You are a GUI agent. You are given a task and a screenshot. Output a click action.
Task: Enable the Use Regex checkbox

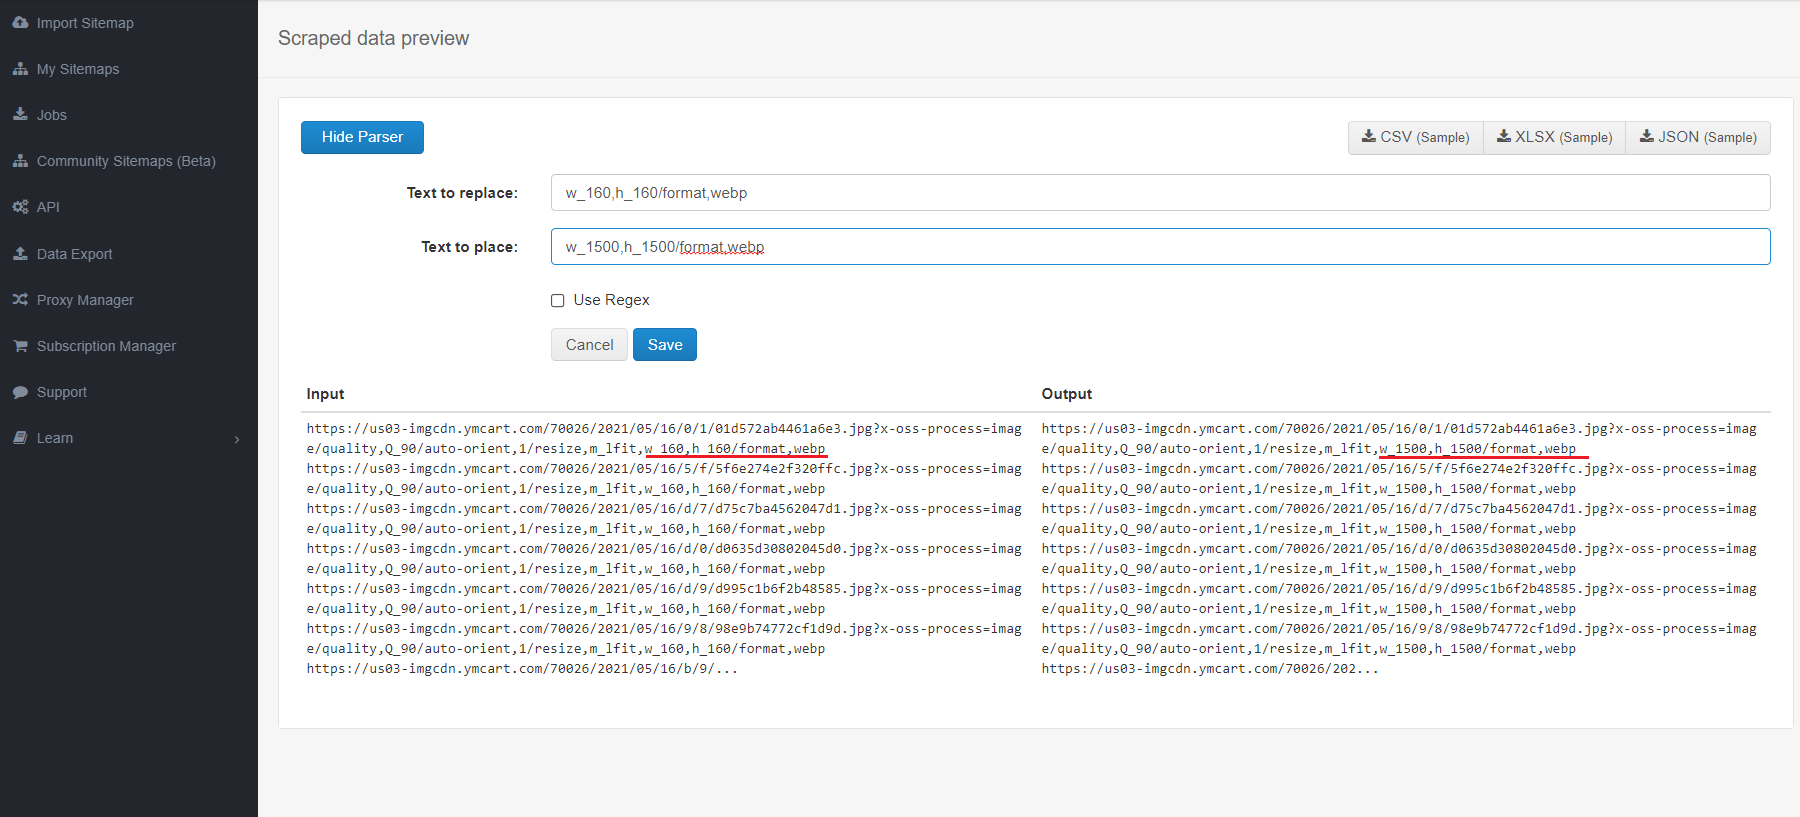click(558, 301)
